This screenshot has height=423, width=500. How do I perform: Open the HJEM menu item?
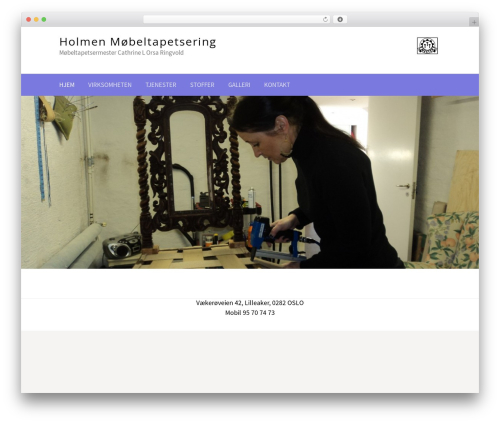(67, 85)
